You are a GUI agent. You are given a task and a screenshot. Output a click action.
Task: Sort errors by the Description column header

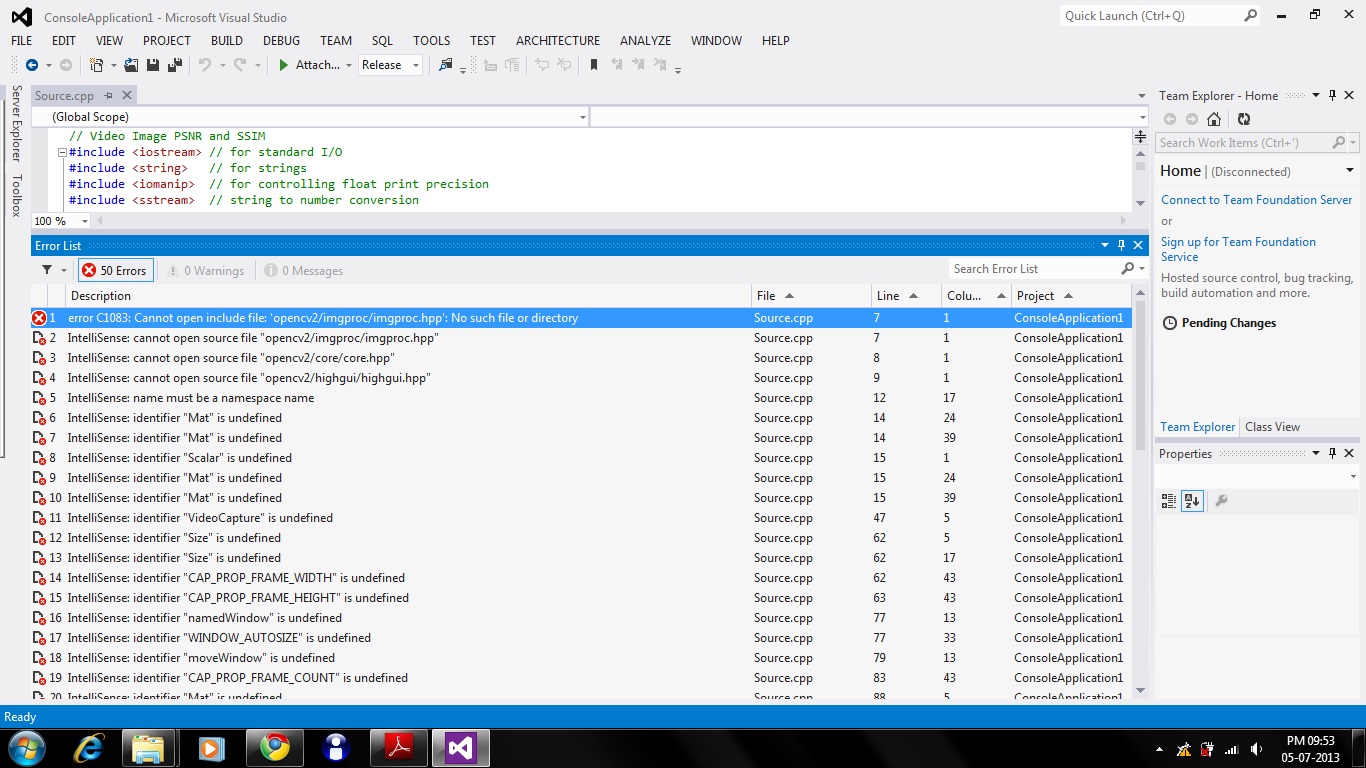[408, 296]
